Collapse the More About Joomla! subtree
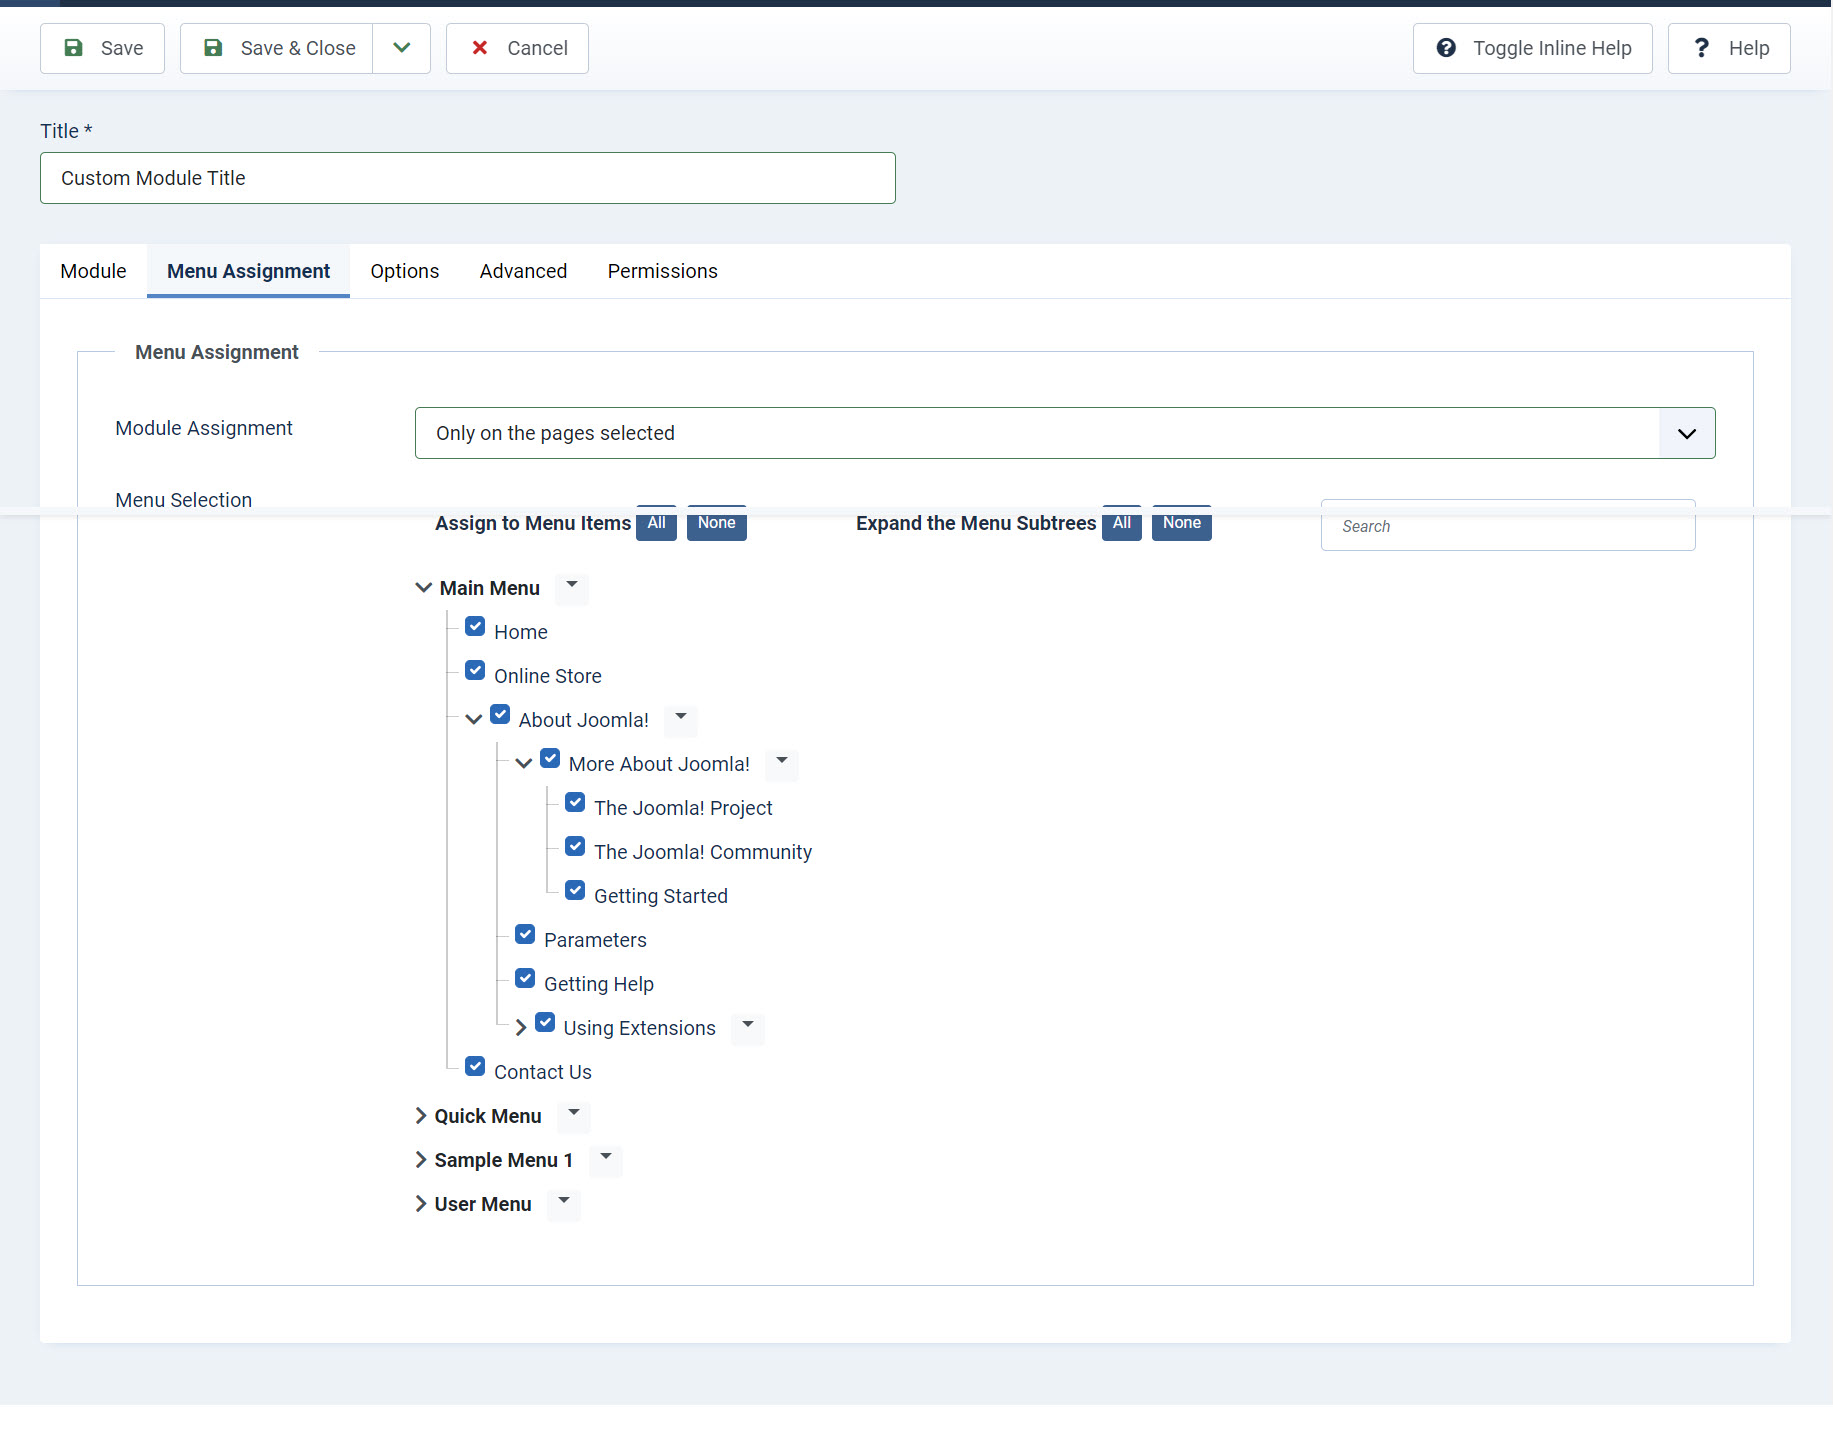1833x1446 pixels. (524, 764)
